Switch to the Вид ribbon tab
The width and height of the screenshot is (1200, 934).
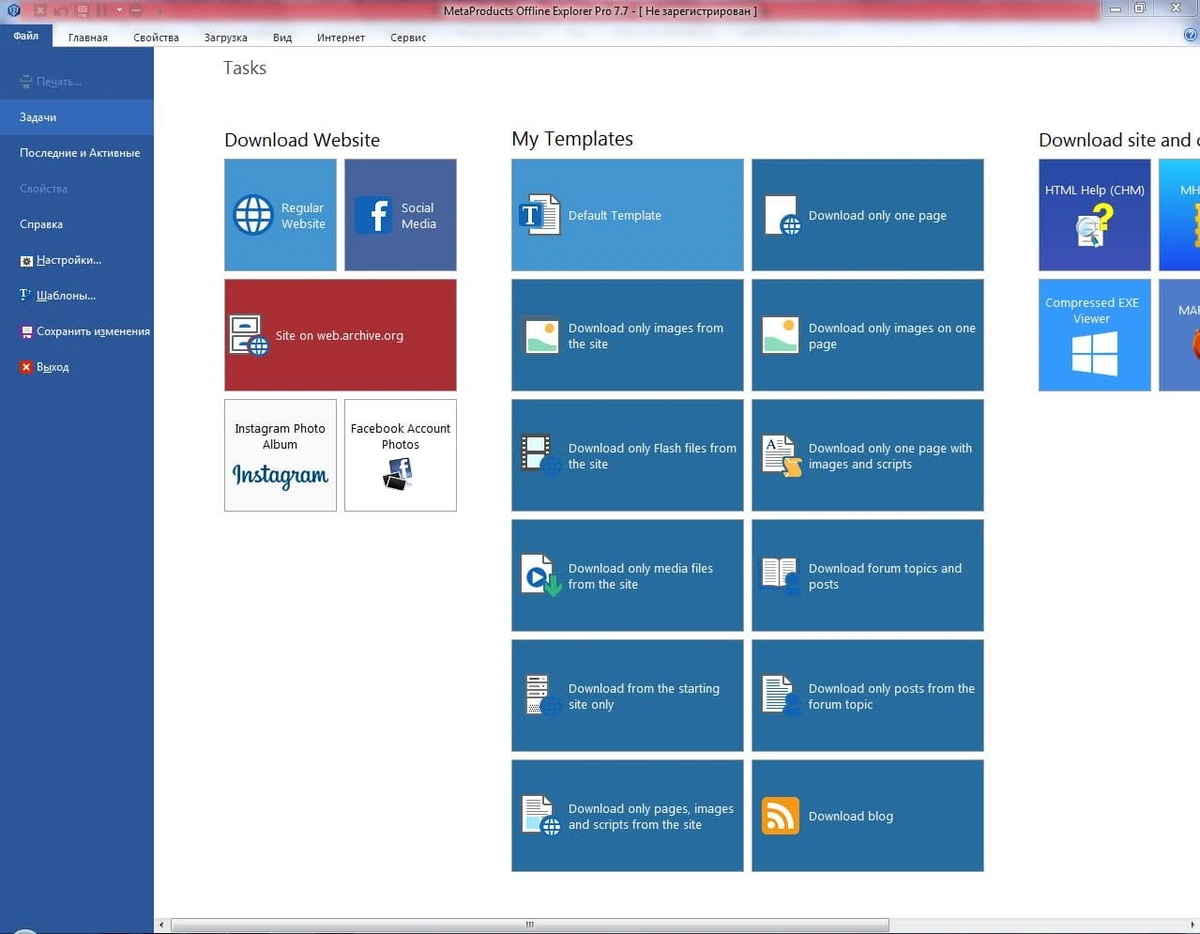pyautogui.click(x=282, y=37)
